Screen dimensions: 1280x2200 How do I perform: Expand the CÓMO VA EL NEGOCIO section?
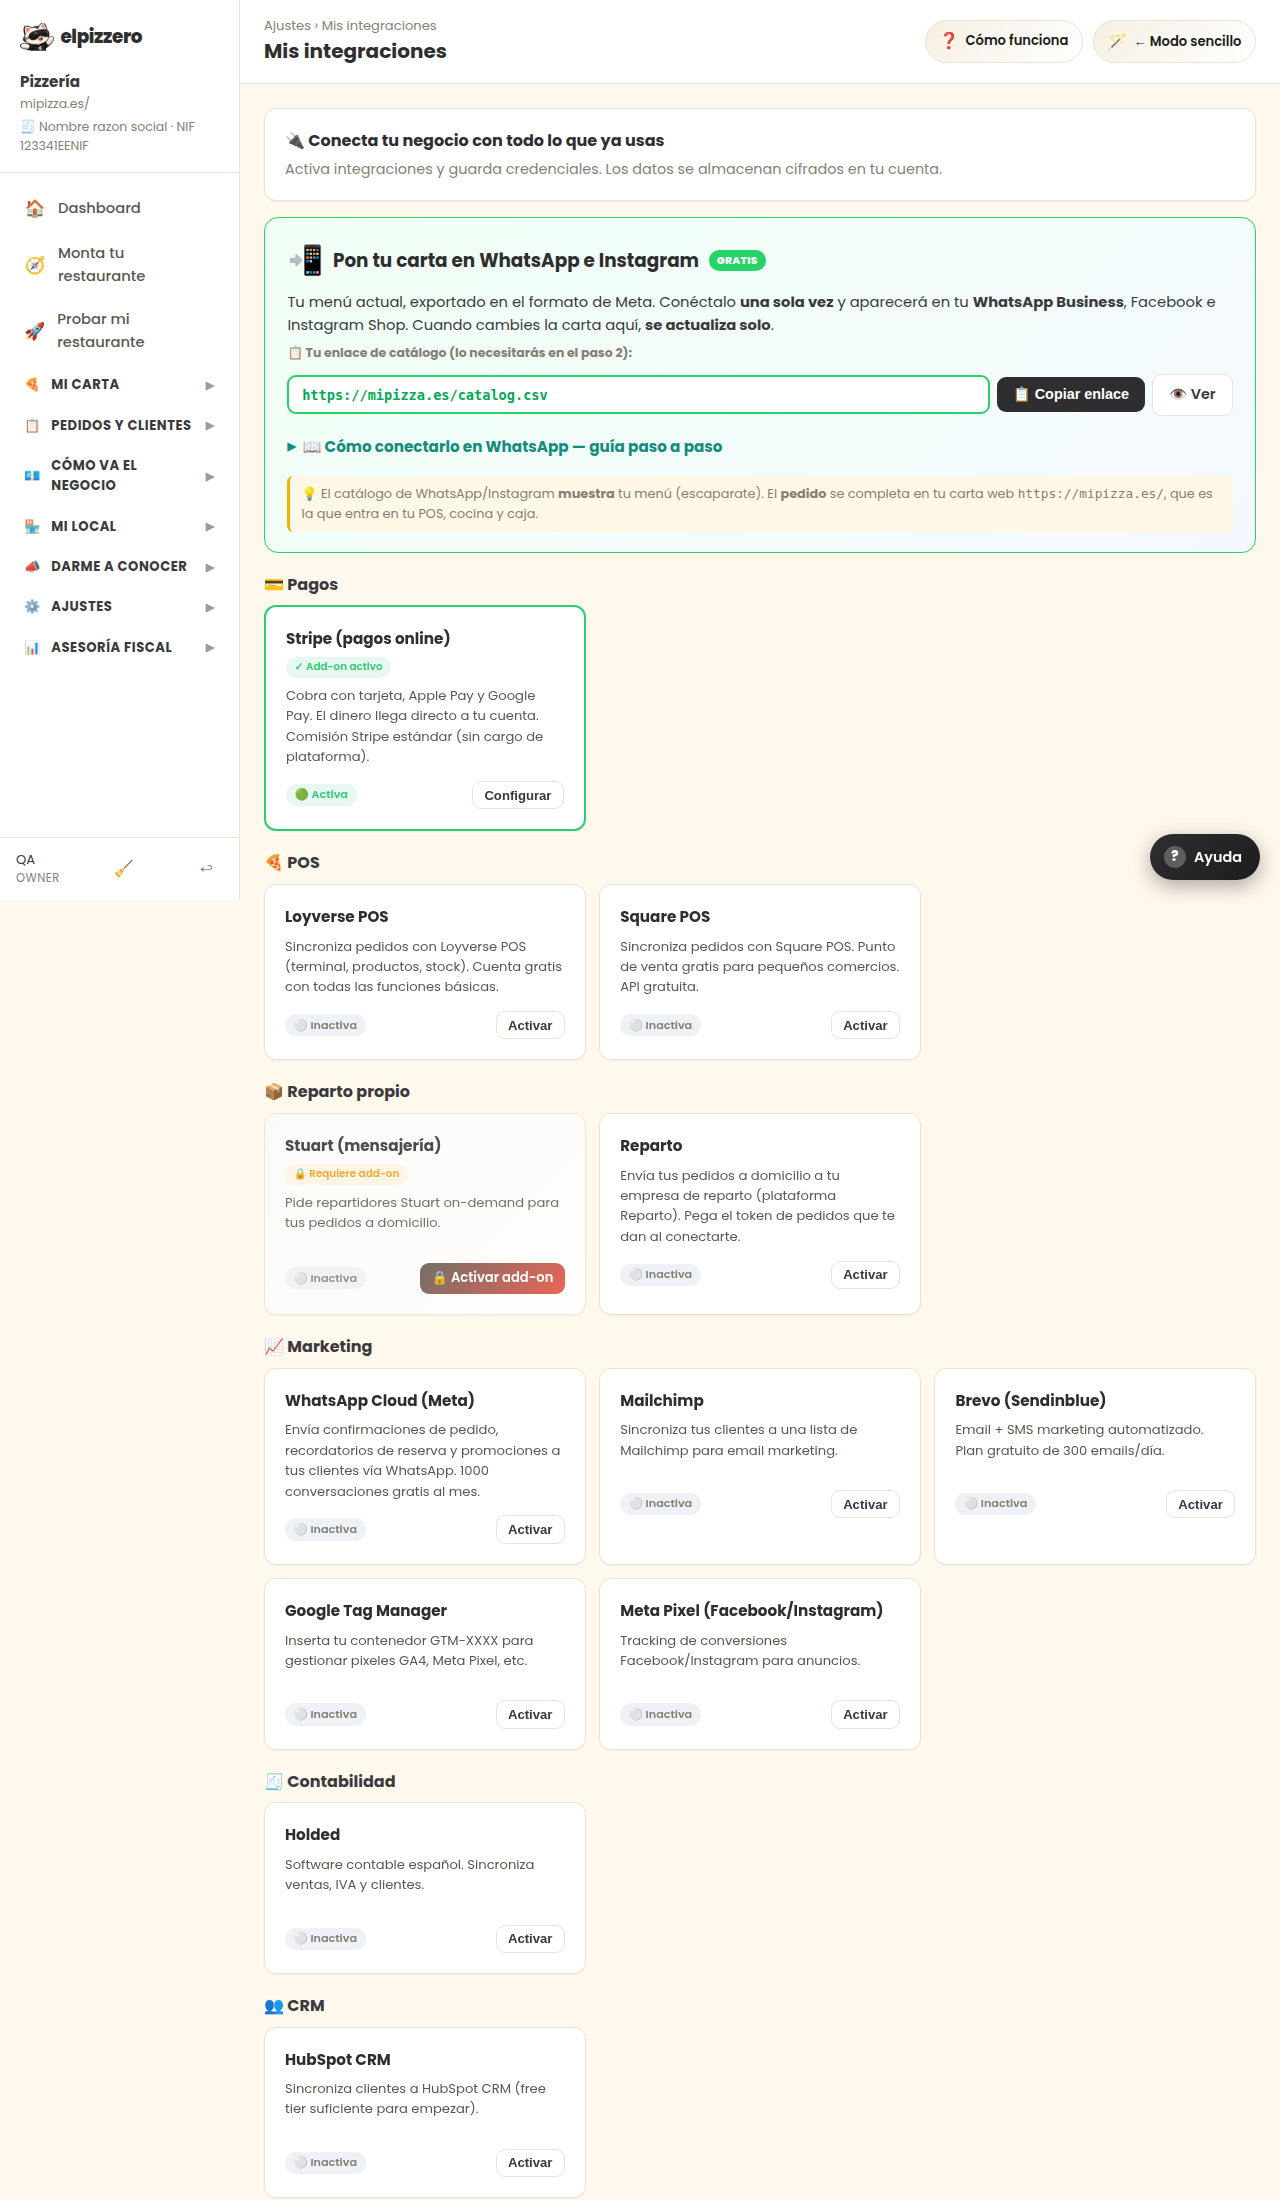(119, 476)
